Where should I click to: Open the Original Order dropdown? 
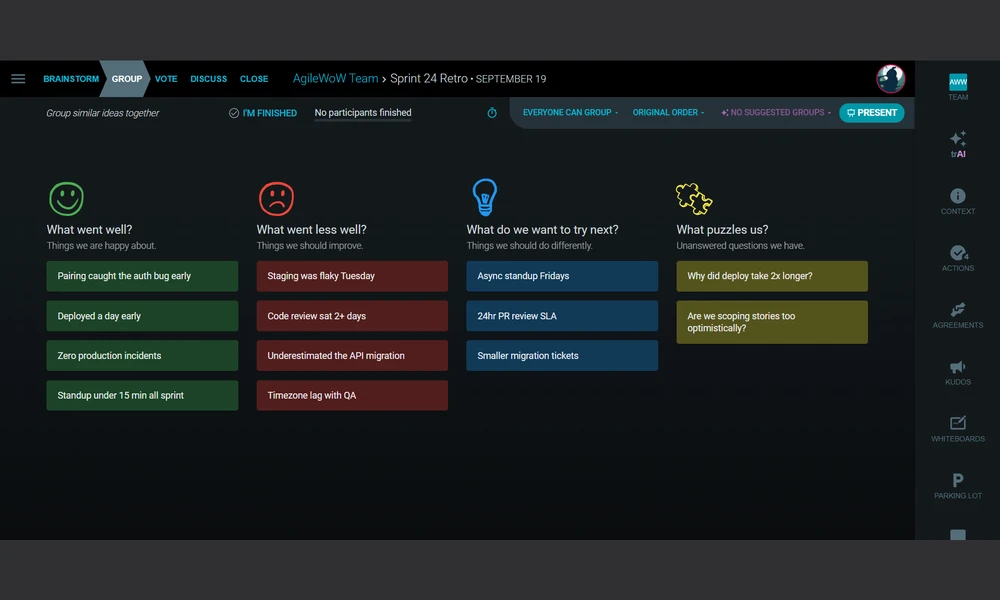click(668, 112)
